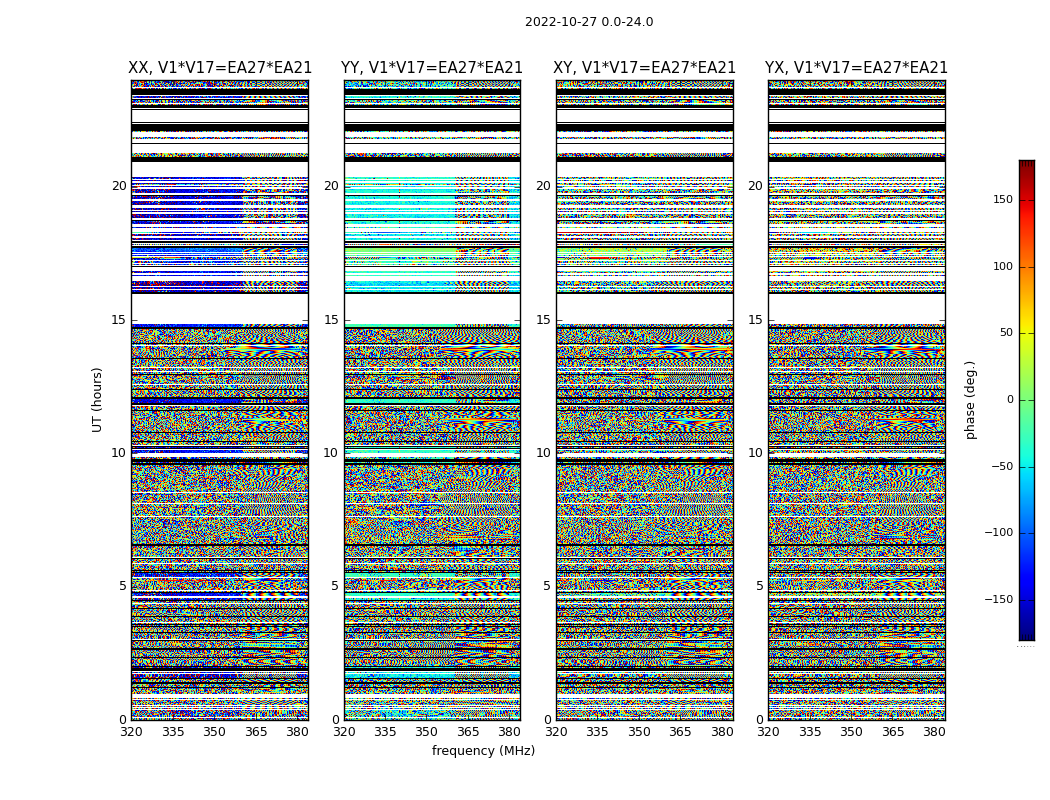
Task: Click the 335 frequency tick under XY panel
Action: point(597,732)
